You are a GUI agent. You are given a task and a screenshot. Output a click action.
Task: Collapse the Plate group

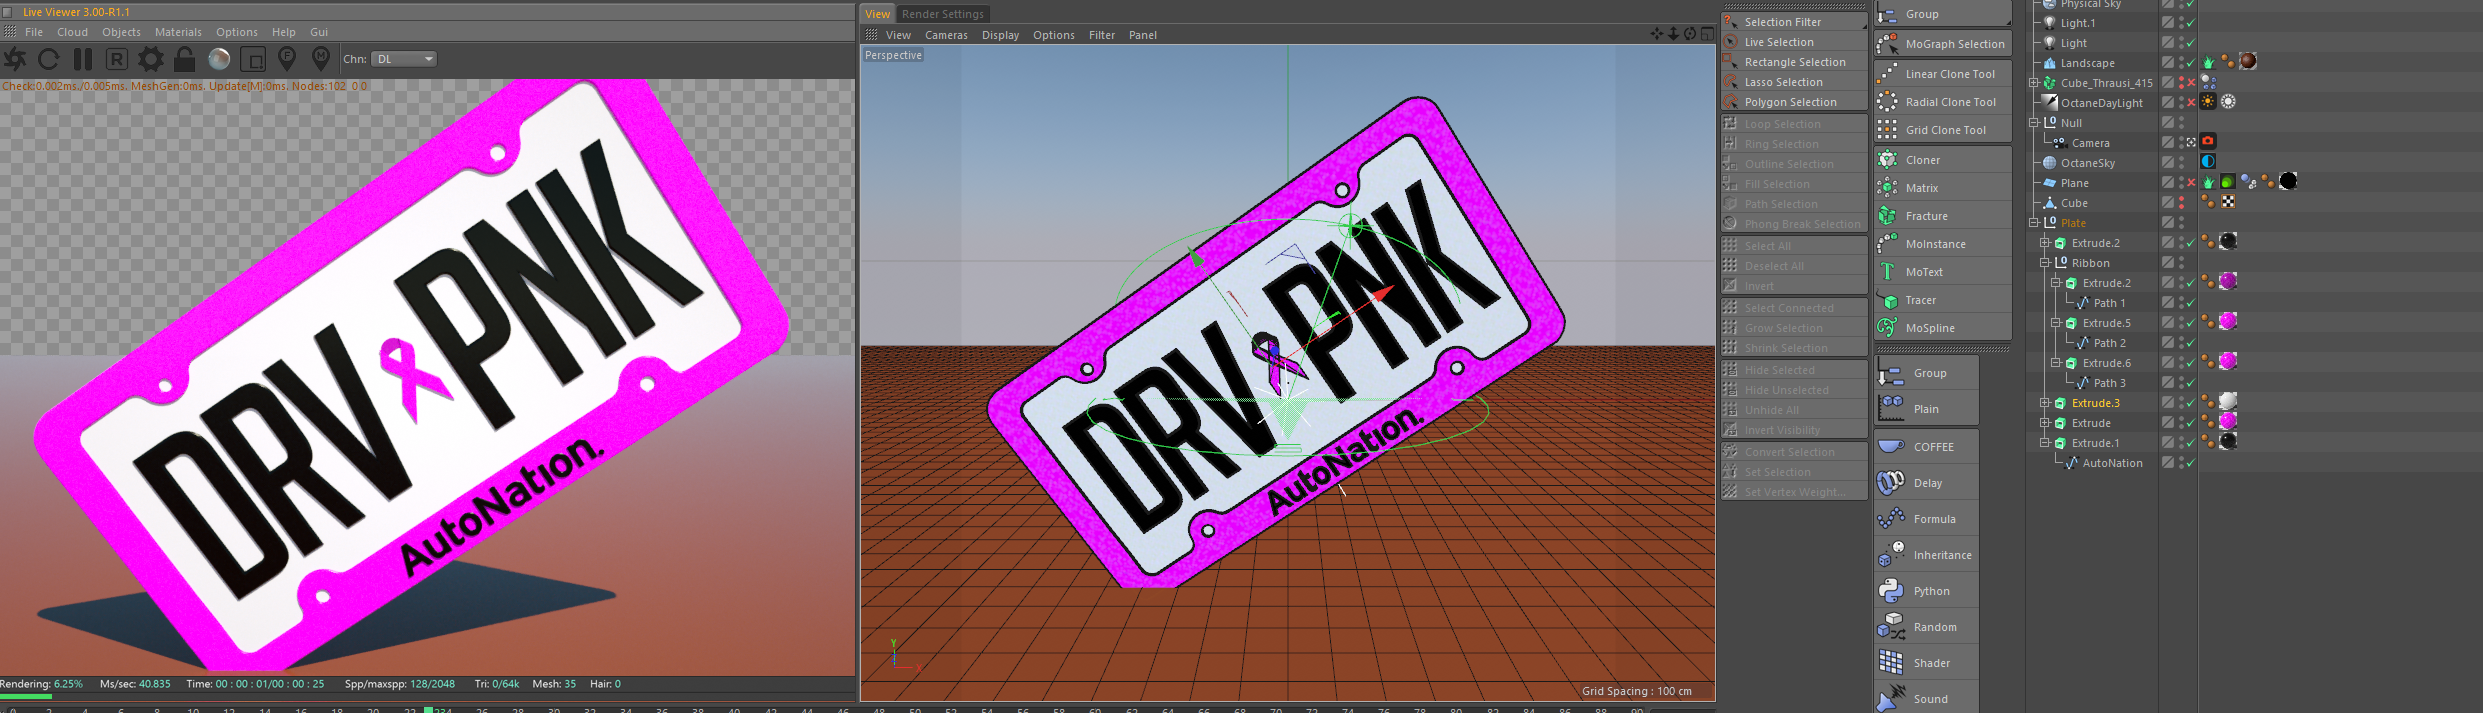(2034, 223)
